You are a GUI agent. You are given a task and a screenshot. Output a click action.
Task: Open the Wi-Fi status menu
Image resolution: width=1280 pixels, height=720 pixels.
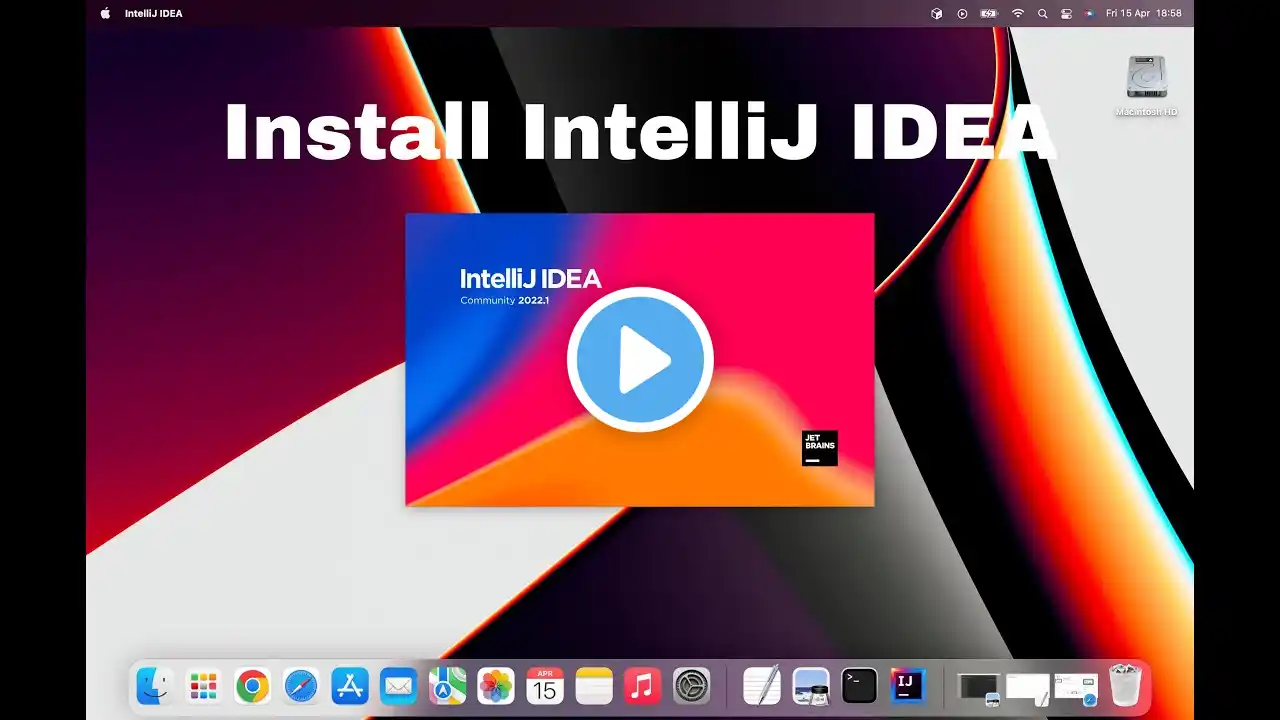1018,14
